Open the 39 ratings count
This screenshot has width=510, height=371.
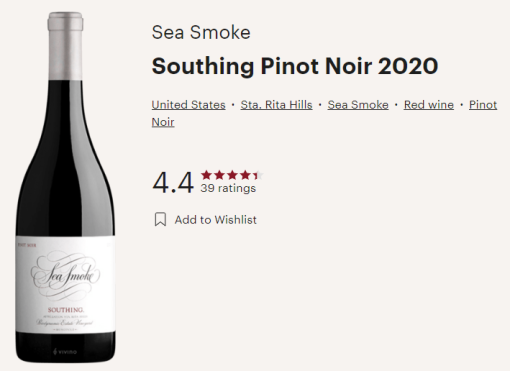(228, 188)
